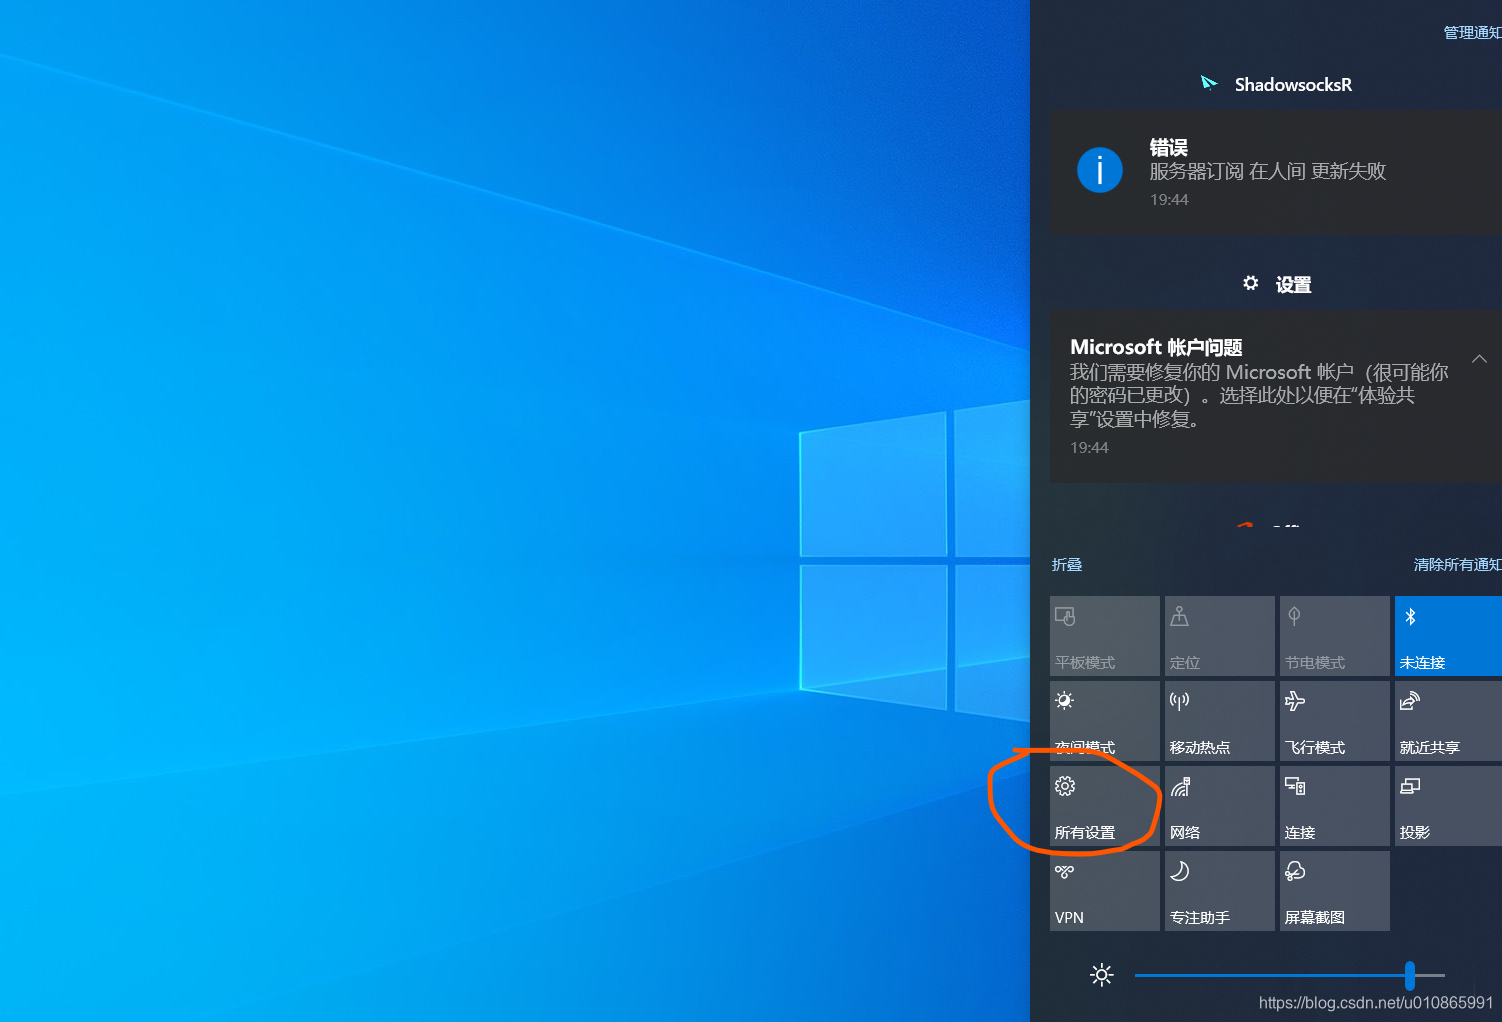Toggle the 节电模式 battery saver tile
Image resolution: width=1502 pixels, height=1022 pixels.
(x=1335, y=636)
